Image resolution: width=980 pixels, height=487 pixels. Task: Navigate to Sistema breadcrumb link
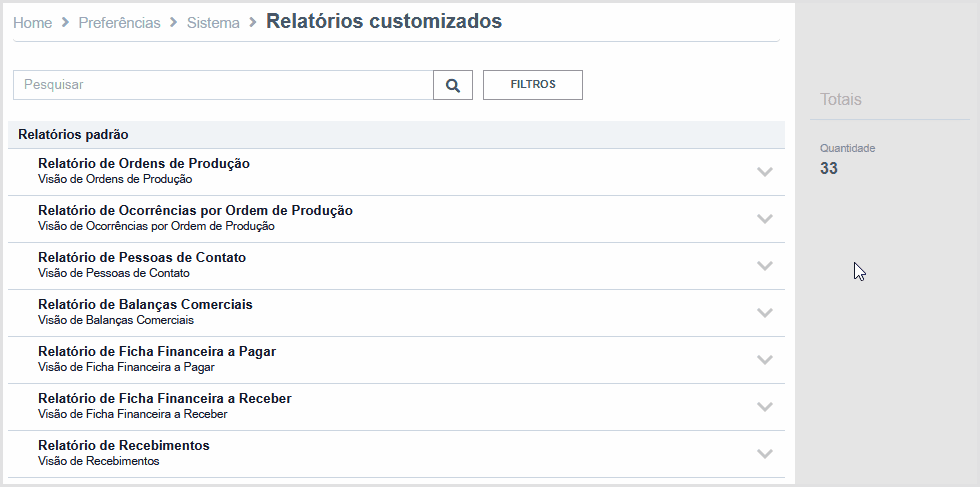tap(213, 23)
